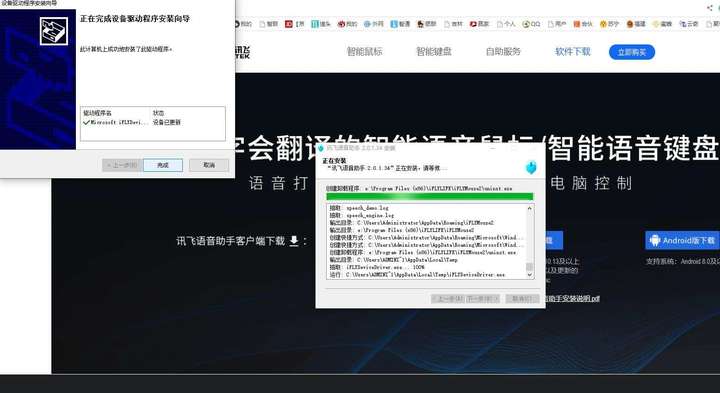Click the 运行 iFLYDeviceDriver.exe log line
Viewport: 720px width, 393px height.
point(417,275)
